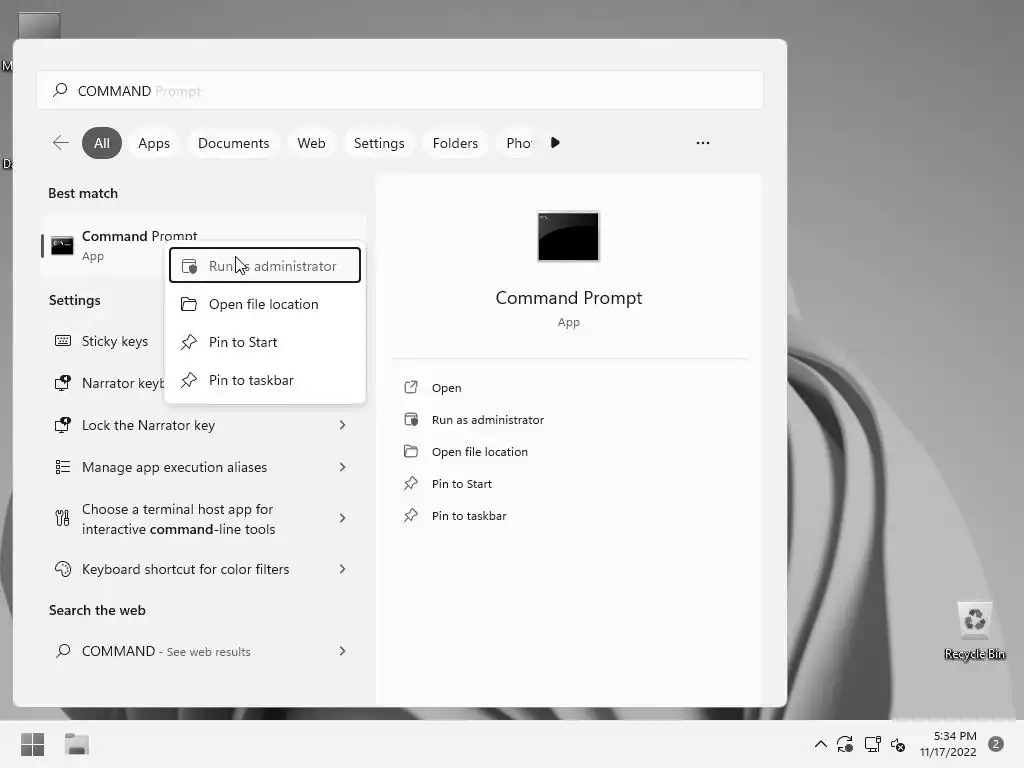Click the Narrator keyboard result icon
1024x768 pixels.
(63, 383)
